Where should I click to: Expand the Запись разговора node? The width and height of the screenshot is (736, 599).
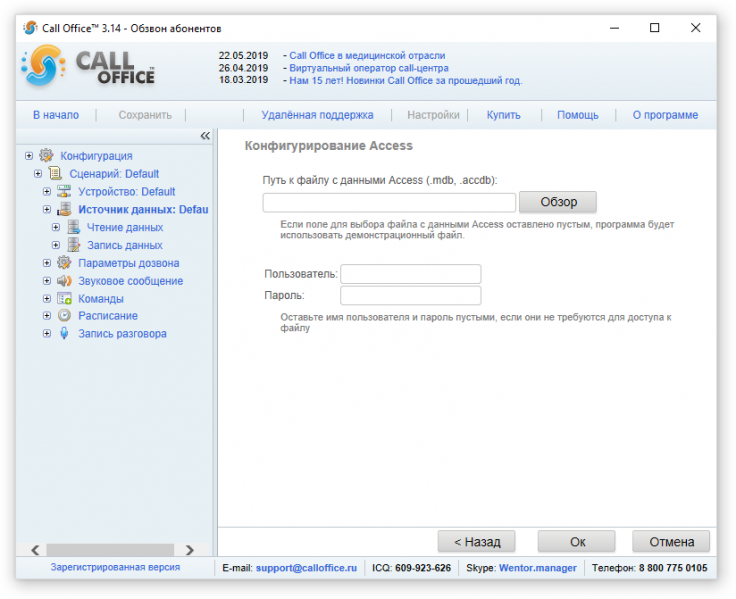point(46,333)
